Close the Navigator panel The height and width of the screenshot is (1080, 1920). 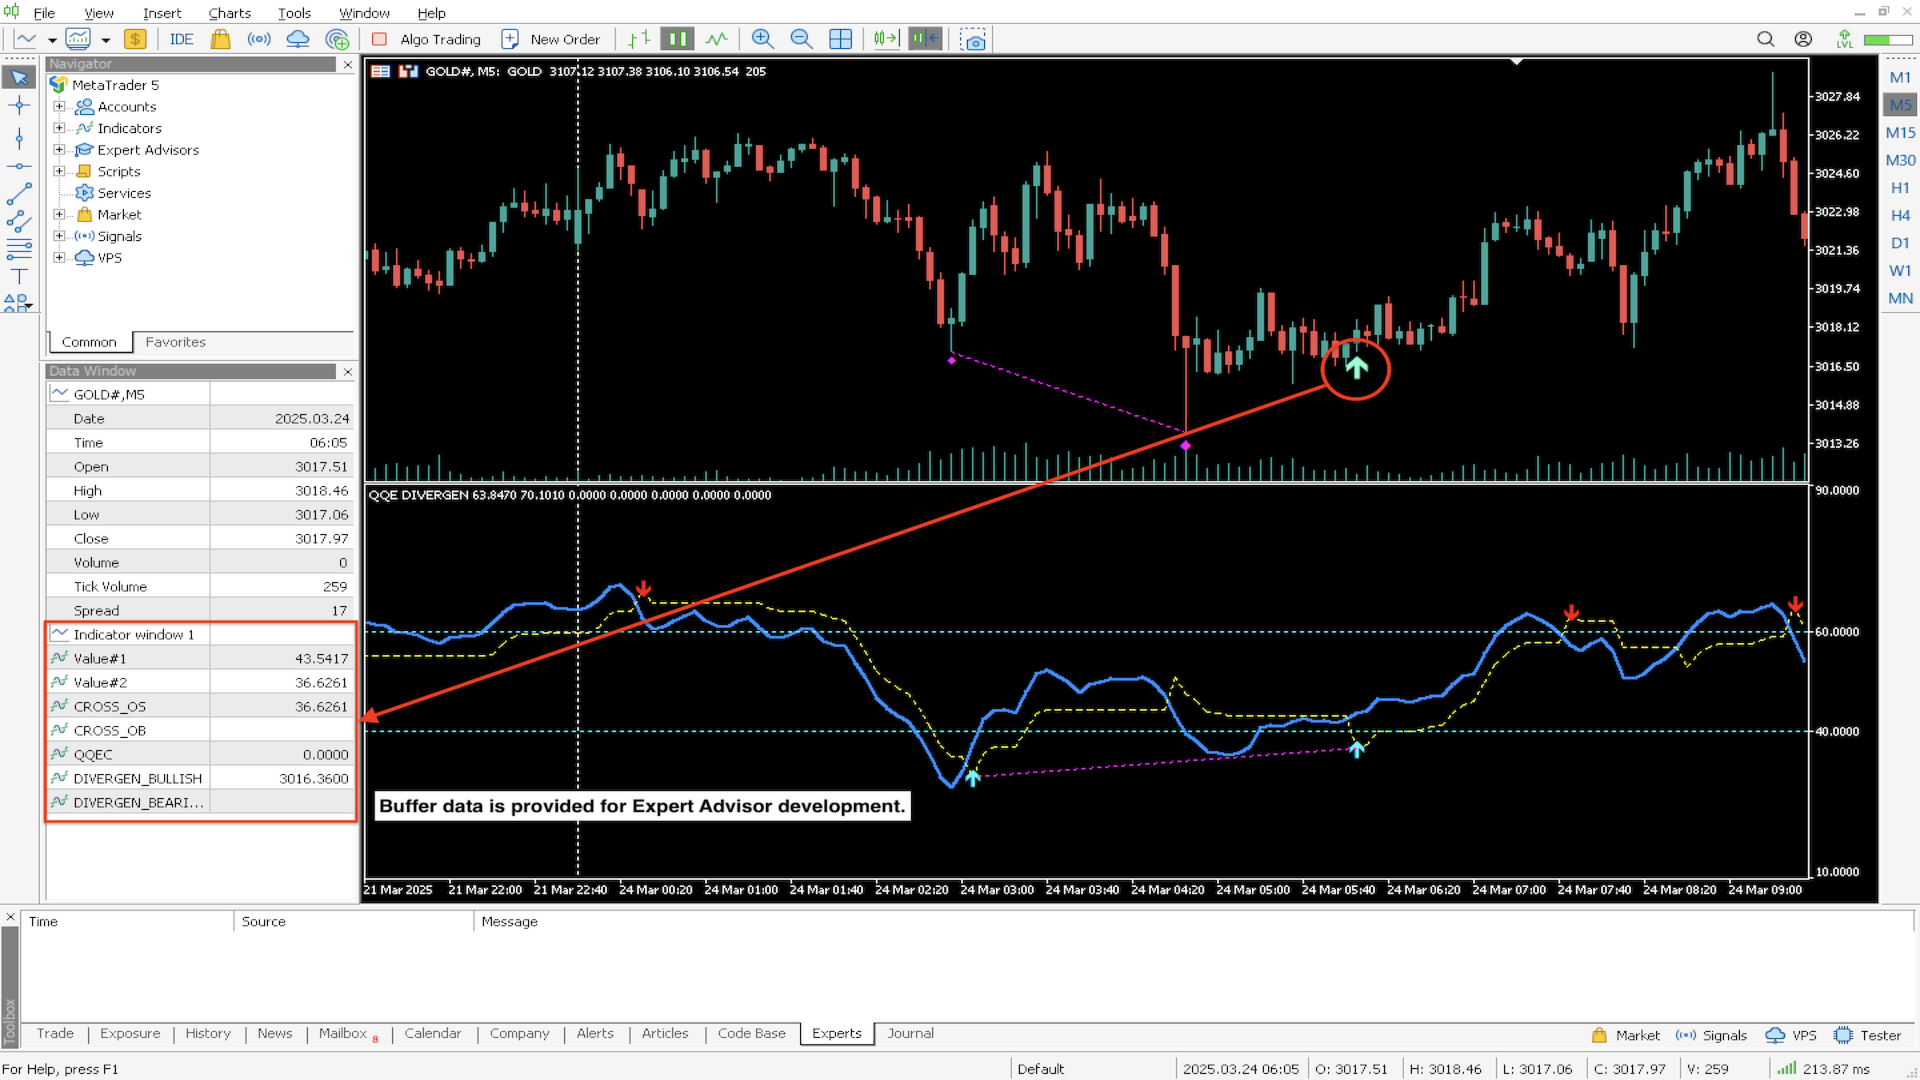click(x=348, y=64)
